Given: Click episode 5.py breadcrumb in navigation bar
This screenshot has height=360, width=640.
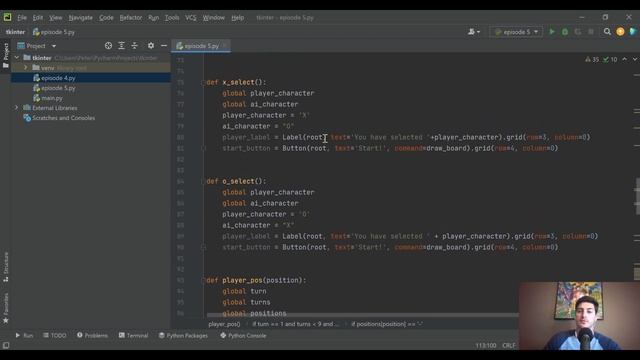Looking at the screenshot, I should tap(53, 32).
